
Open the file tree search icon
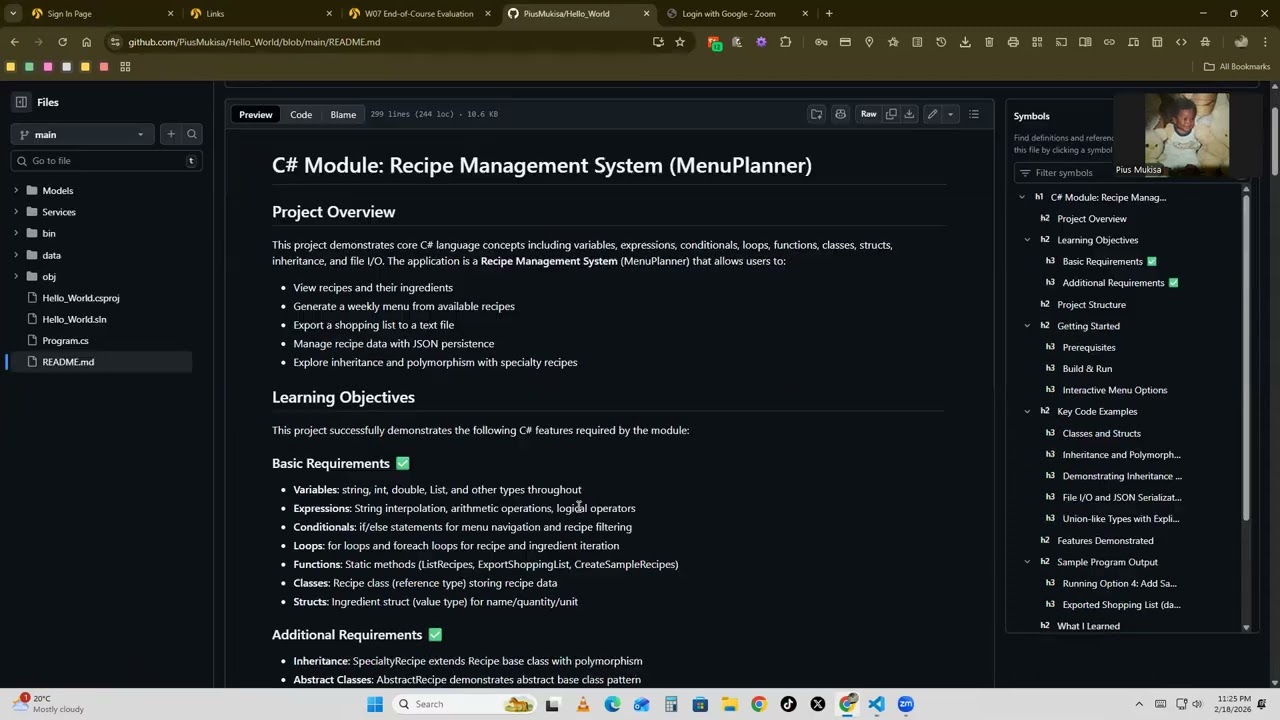tap(192, 134)
